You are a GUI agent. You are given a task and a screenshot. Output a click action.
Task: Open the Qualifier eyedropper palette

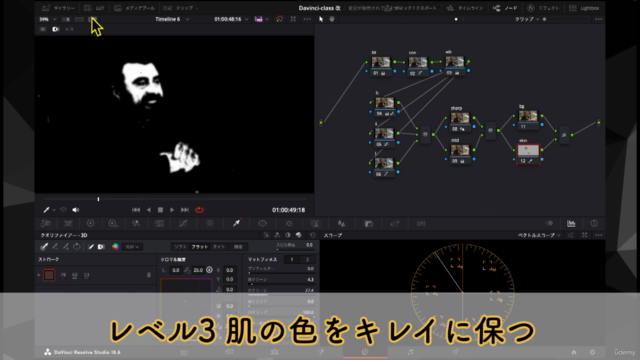click(236, 223)
